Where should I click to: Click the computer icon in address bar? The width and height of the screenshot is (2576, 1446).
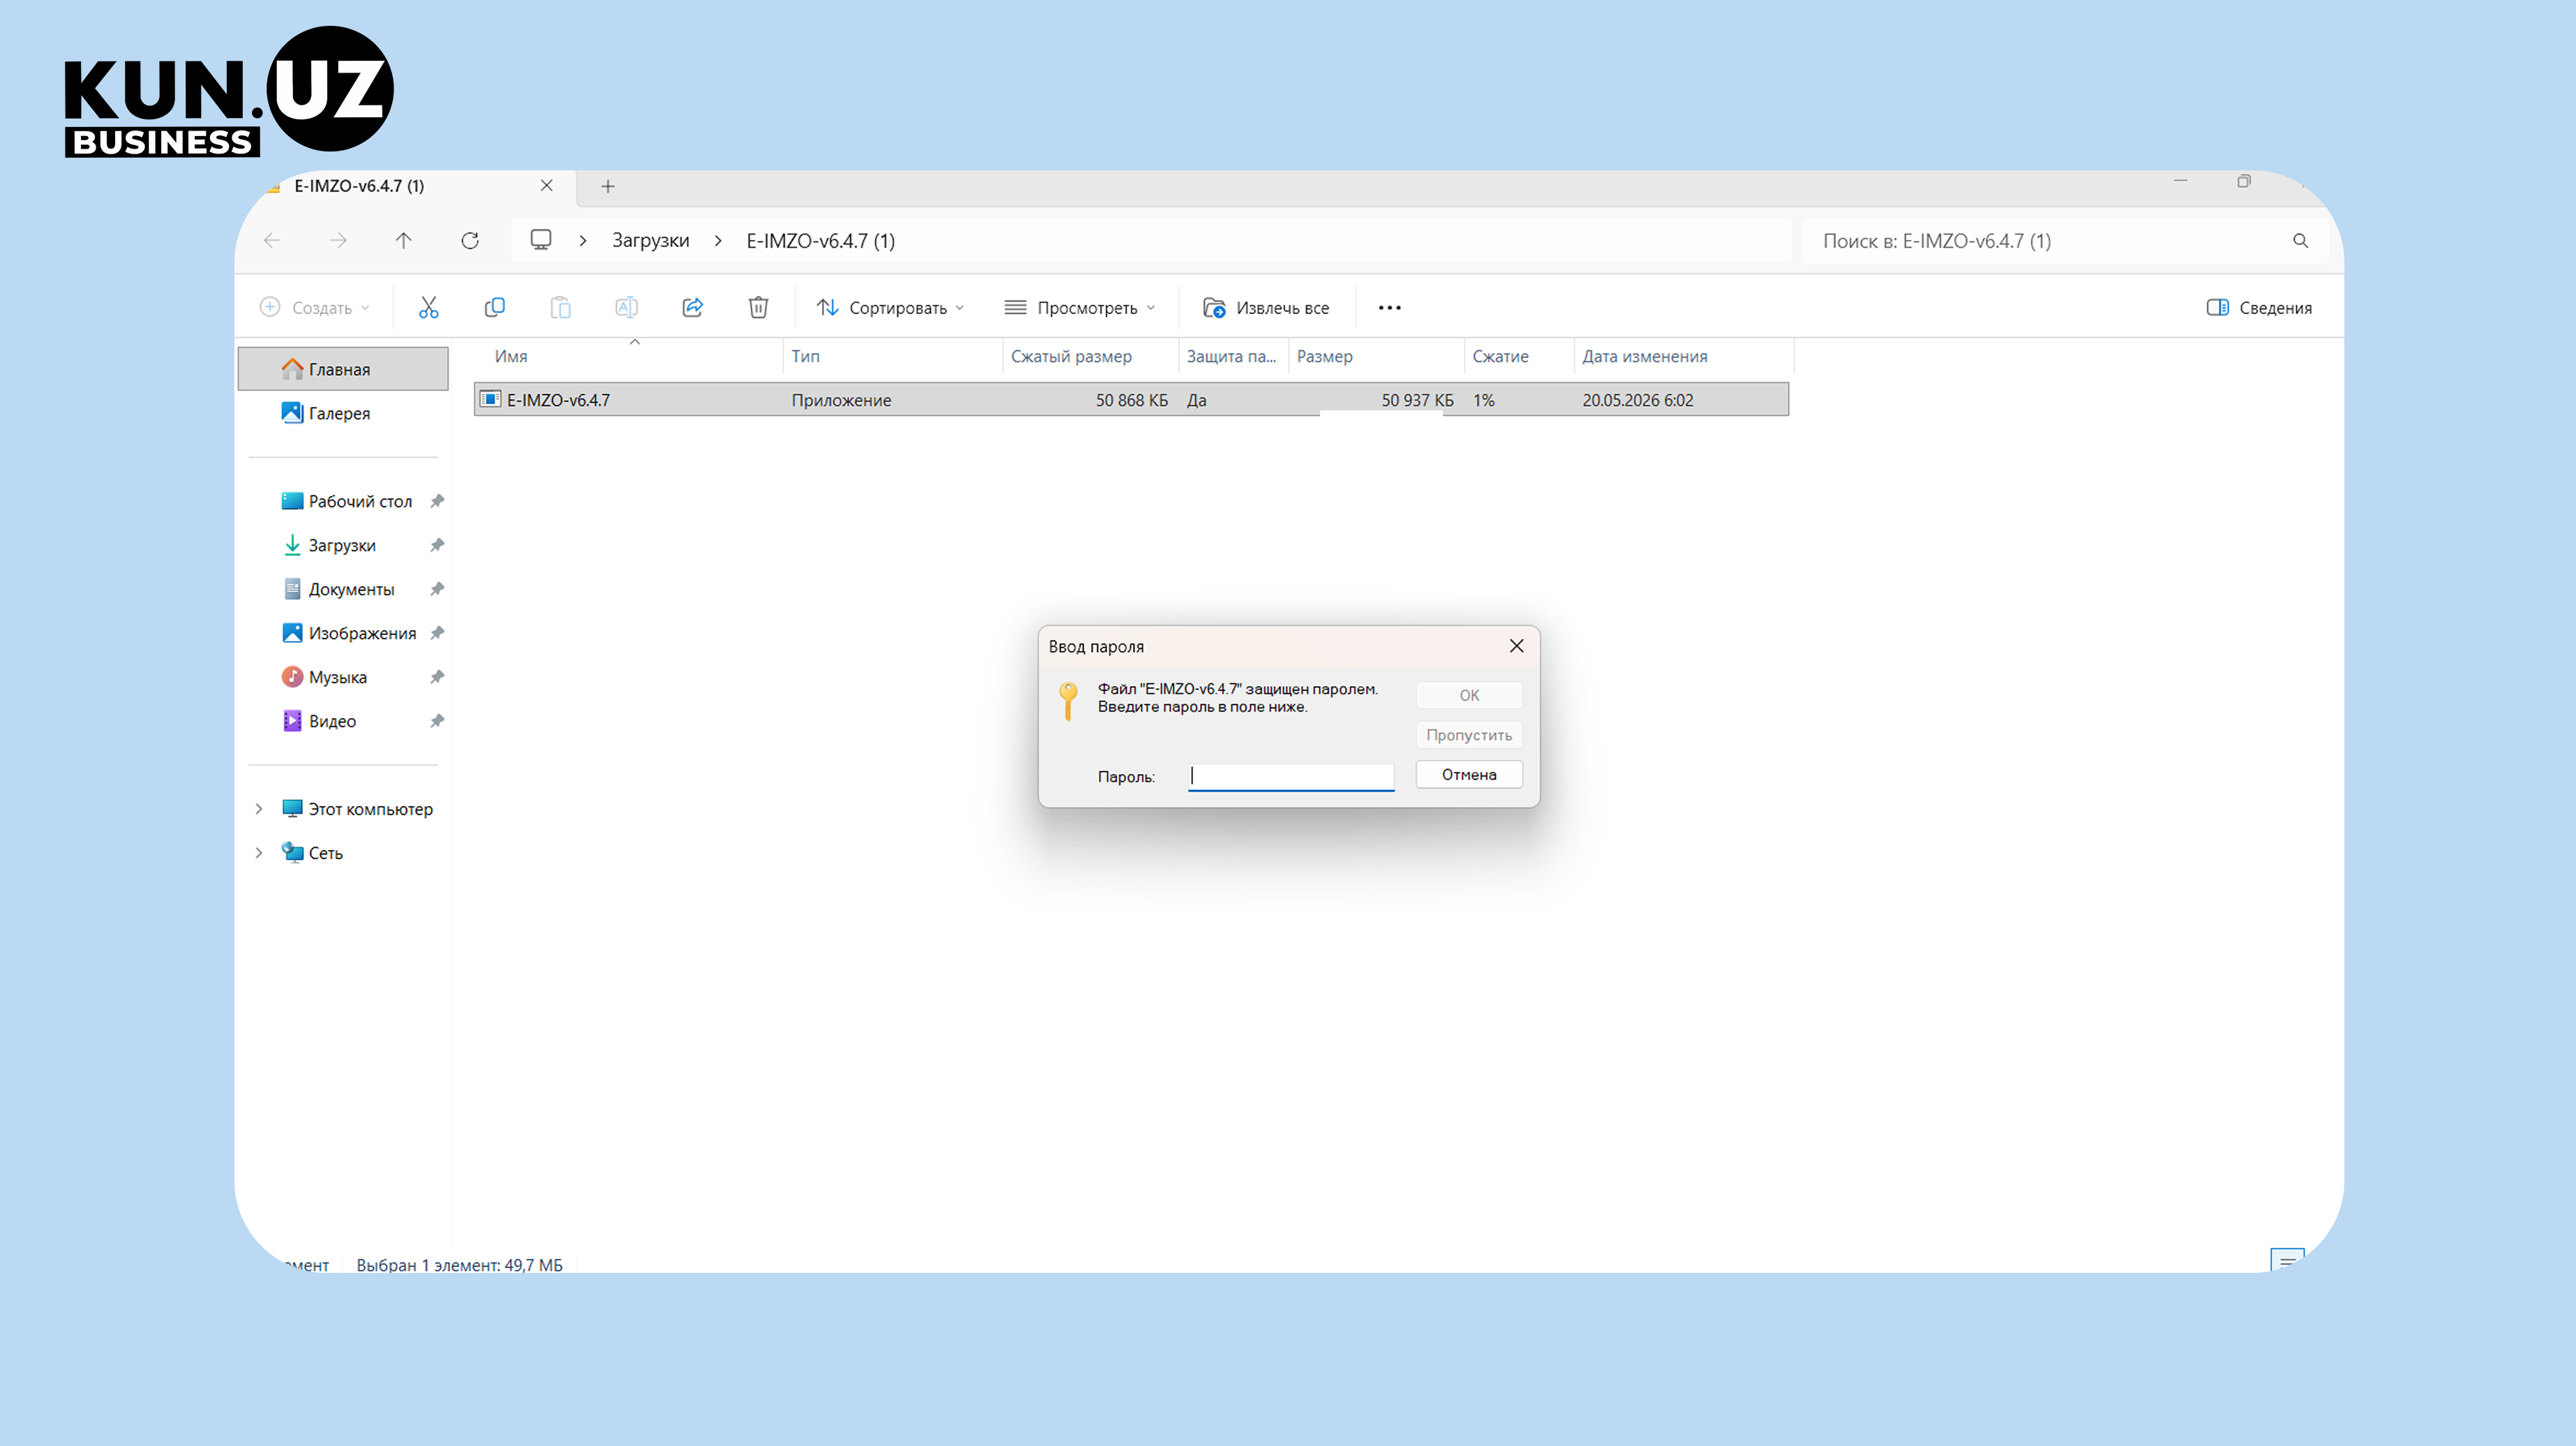click(x=541, y=240)
